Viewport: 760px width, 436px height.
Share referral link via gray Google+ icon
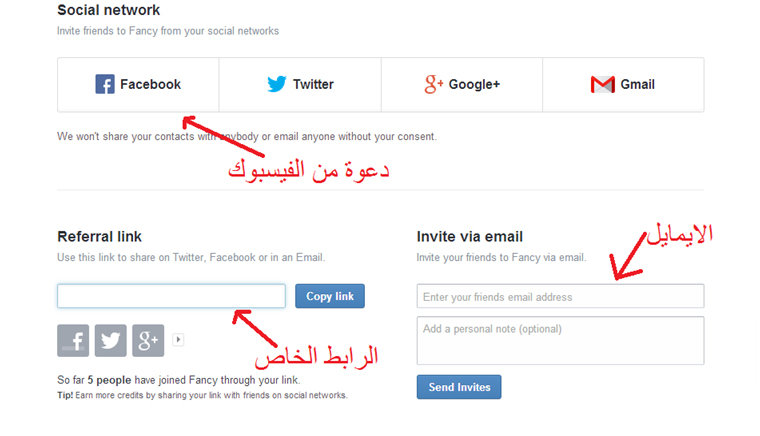[147, 340]
